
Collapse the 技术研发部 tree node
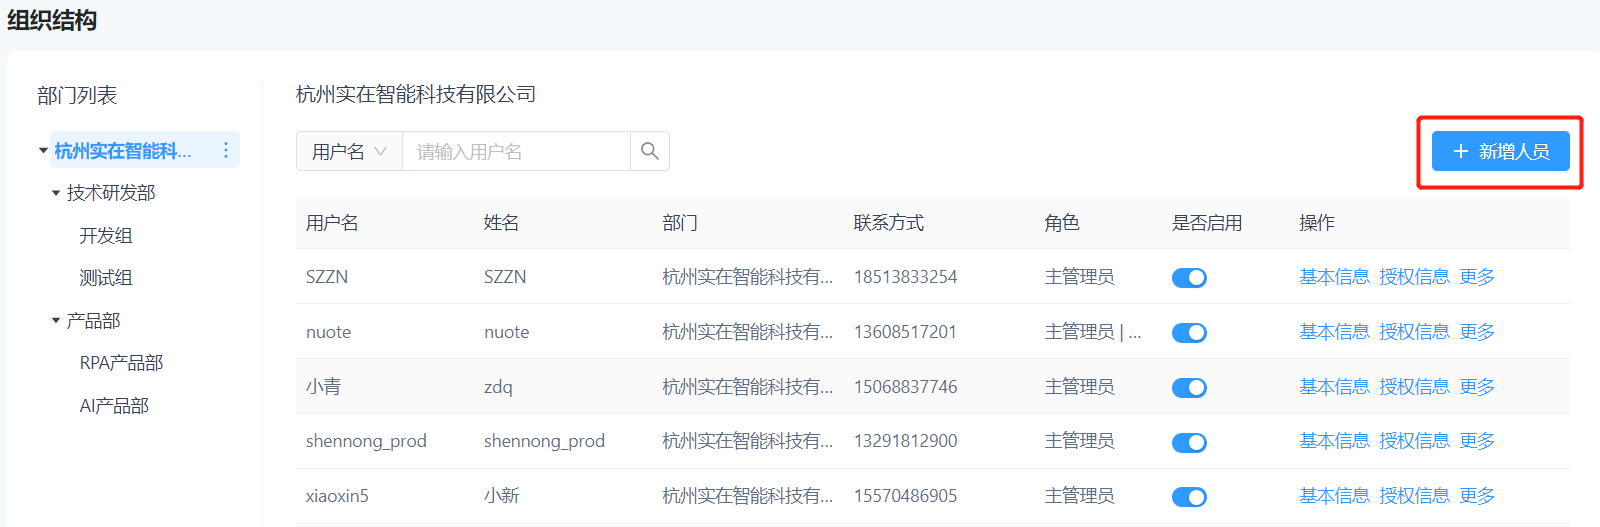click(56, 193)
